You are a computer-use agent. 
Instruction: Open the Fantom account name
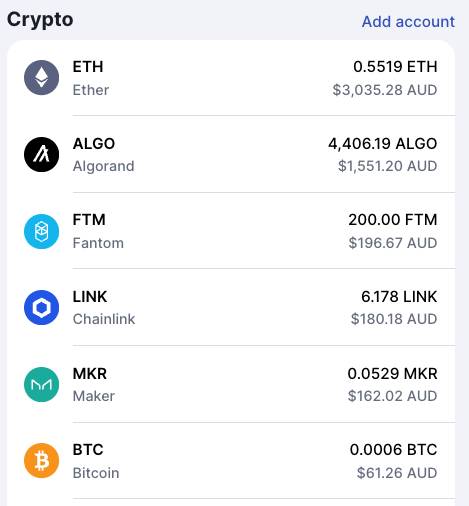(98, 243)
